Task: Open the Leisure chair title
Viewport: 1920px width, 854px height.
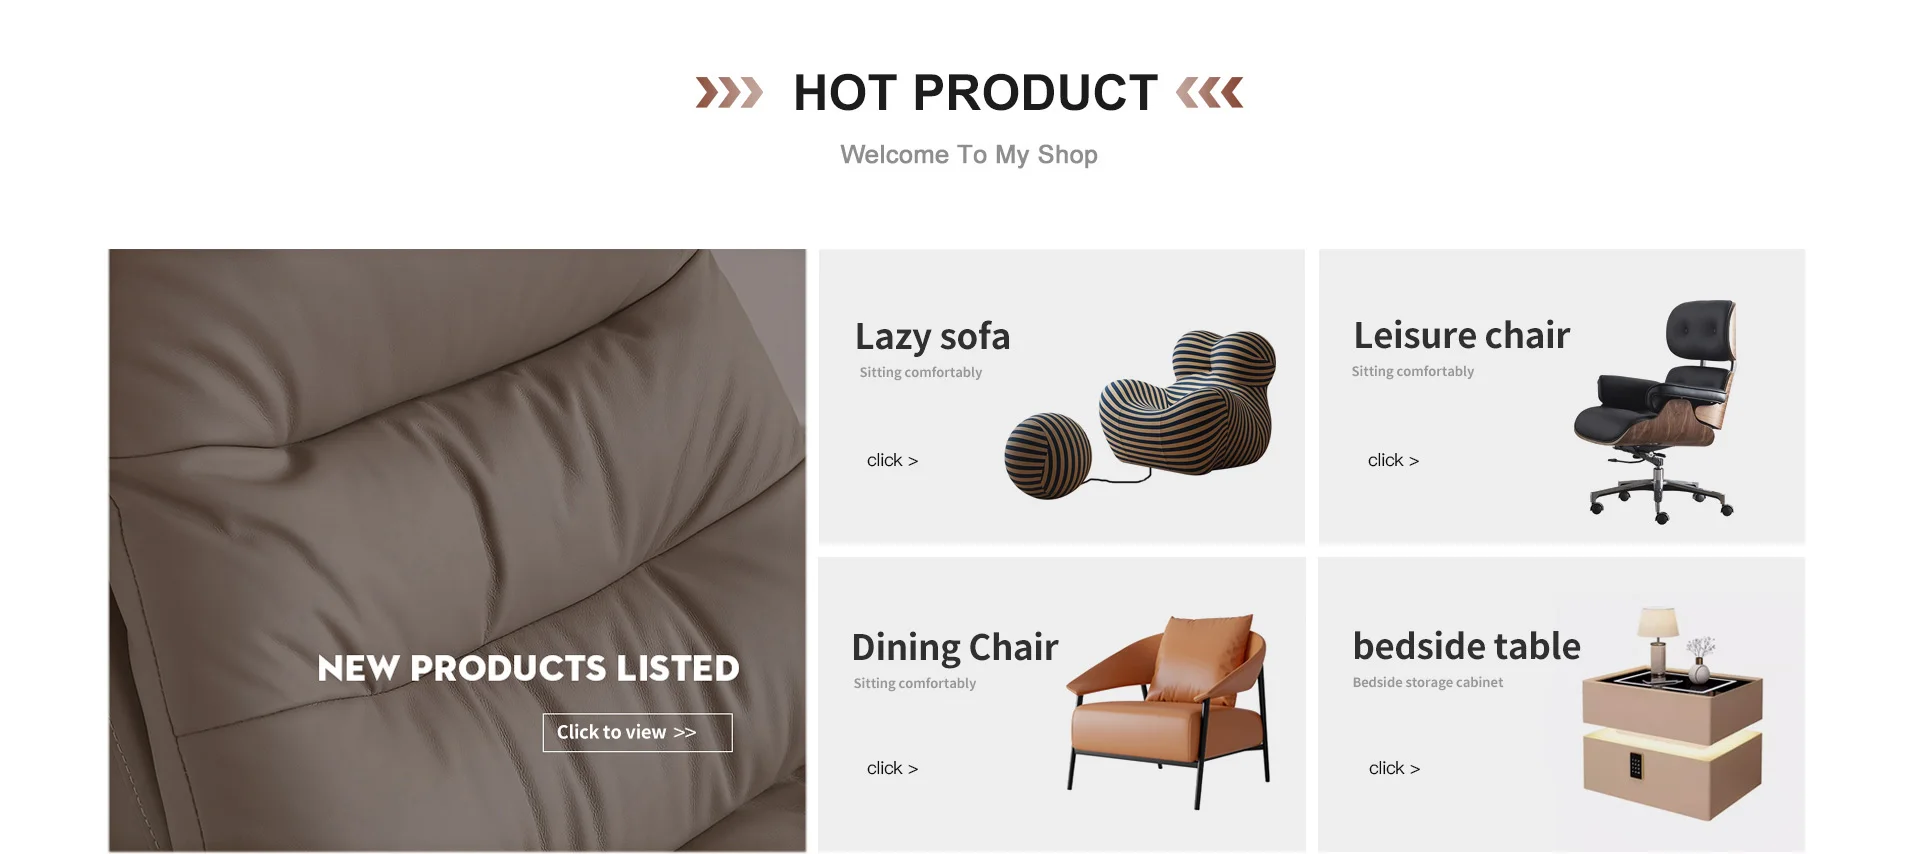Action: click(x=1461, y=335)
